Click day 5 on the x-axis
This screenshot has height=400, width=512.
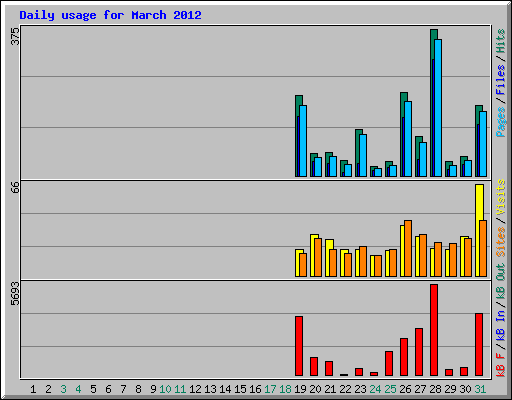point(93,389)
